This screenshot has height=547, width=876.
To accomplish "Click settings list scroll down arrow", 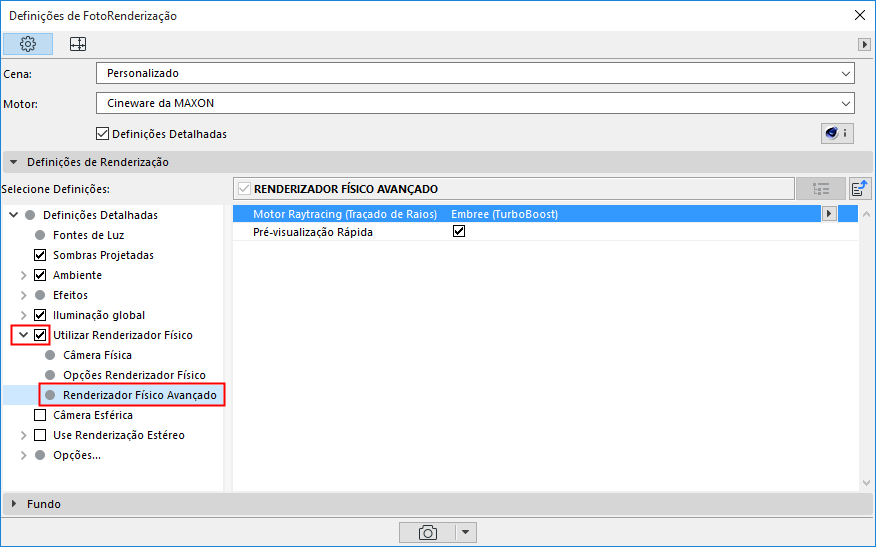I will [866, 483].
